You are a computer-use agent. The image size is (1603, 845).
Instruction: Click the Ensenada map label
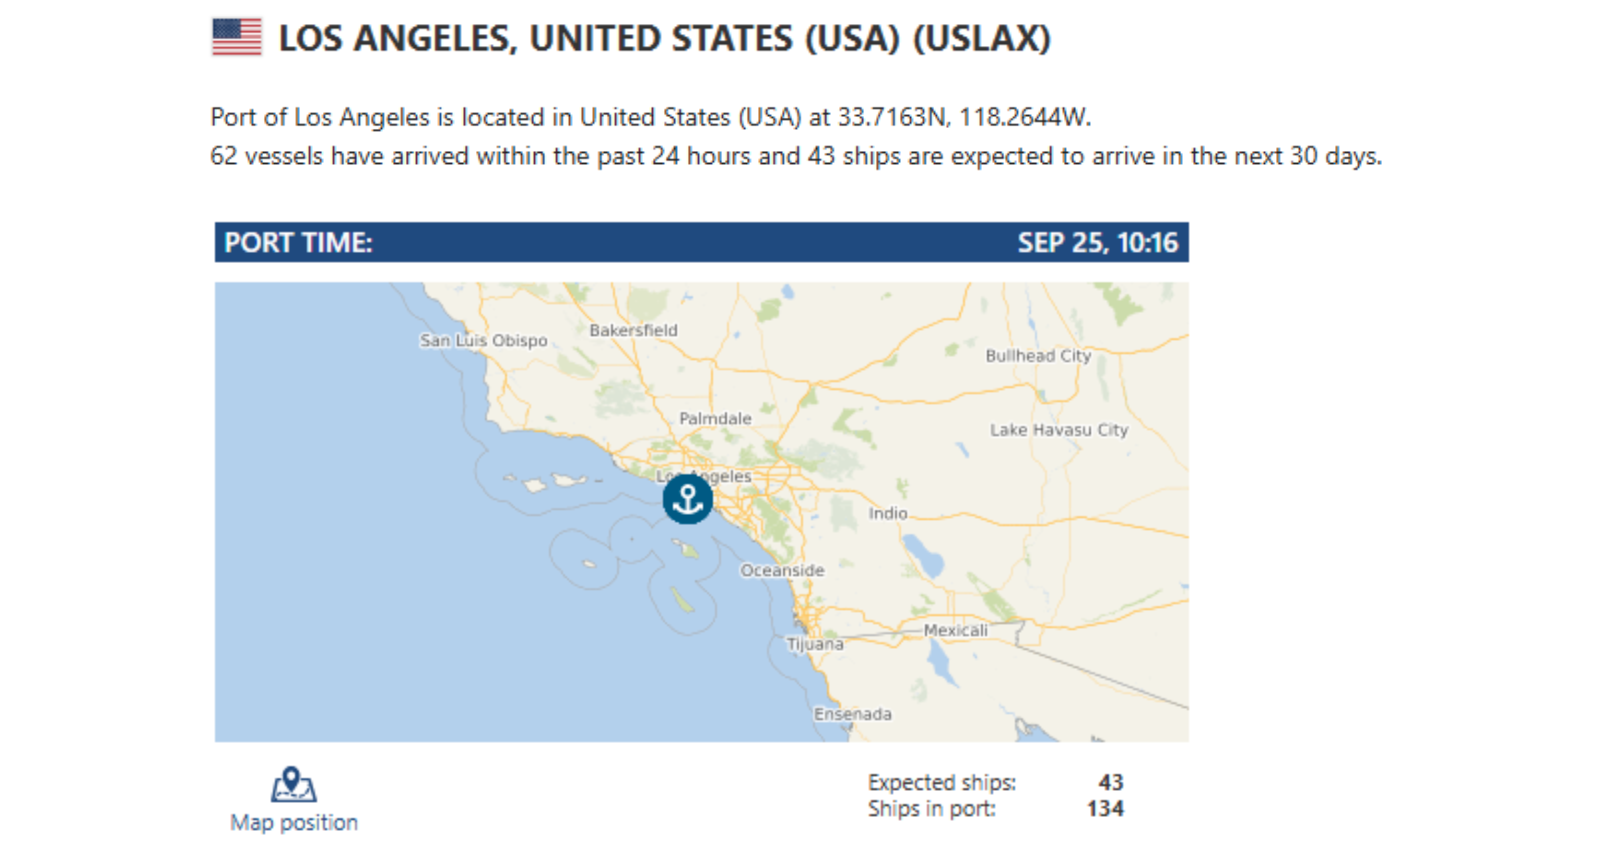(x=852, y=714)
